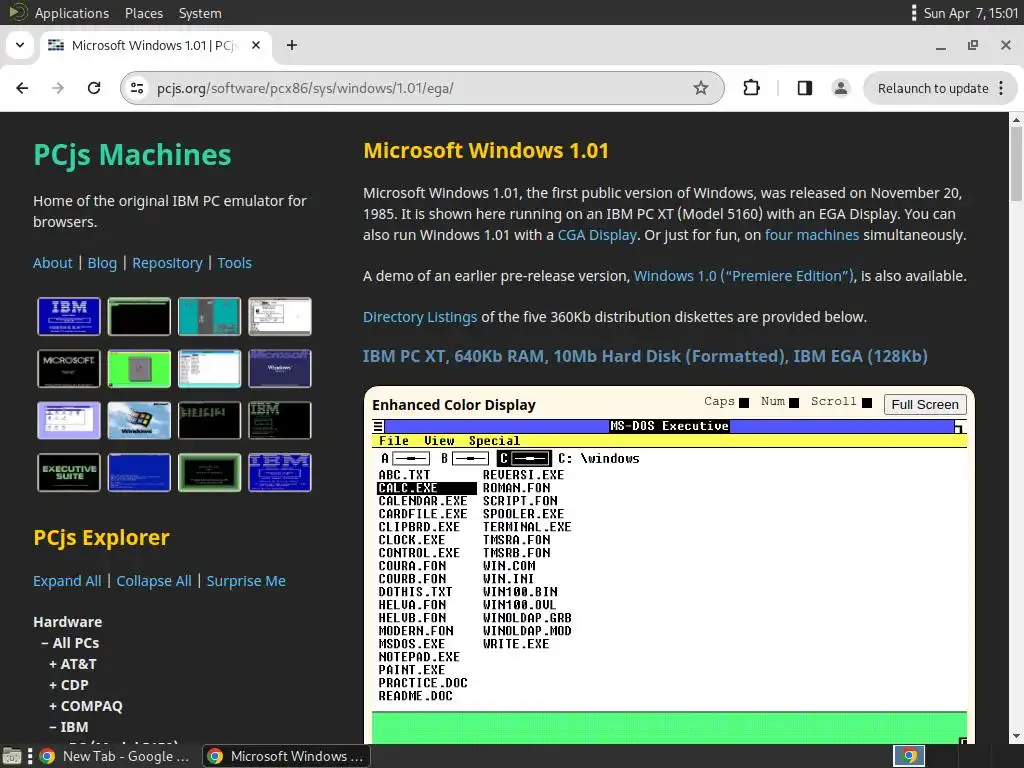Switch to New Tab - Google taskbar window
1024x768 pixels.
click(x=115, y=756)
